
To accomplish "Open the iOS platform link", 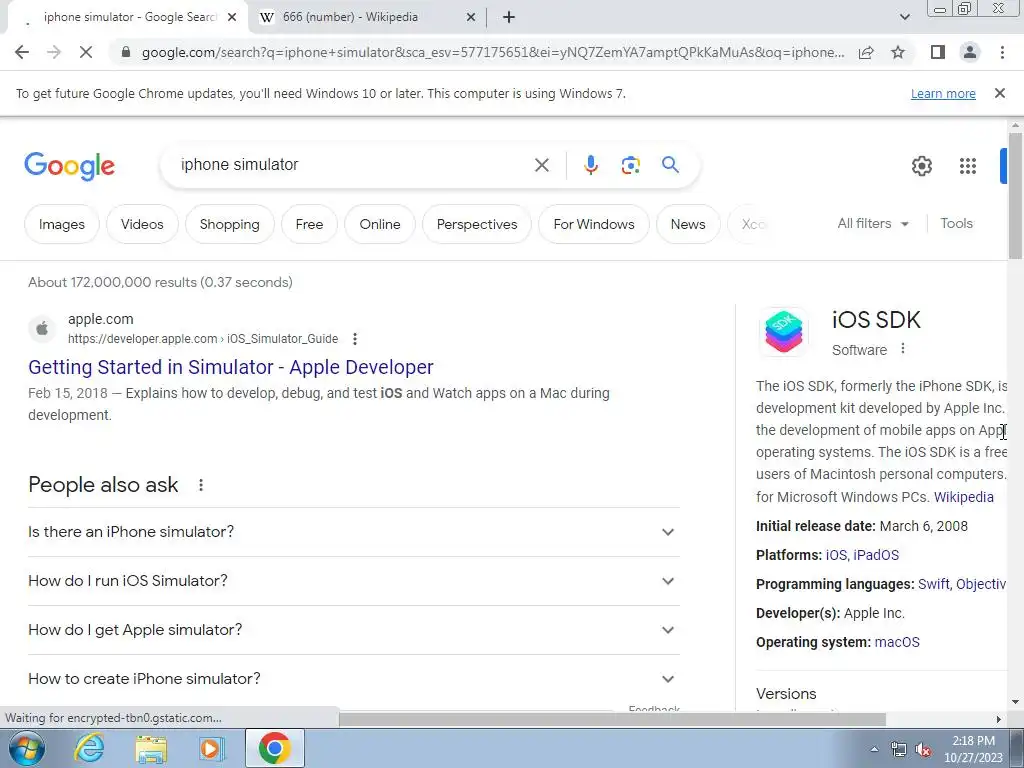I will point(835,555).
